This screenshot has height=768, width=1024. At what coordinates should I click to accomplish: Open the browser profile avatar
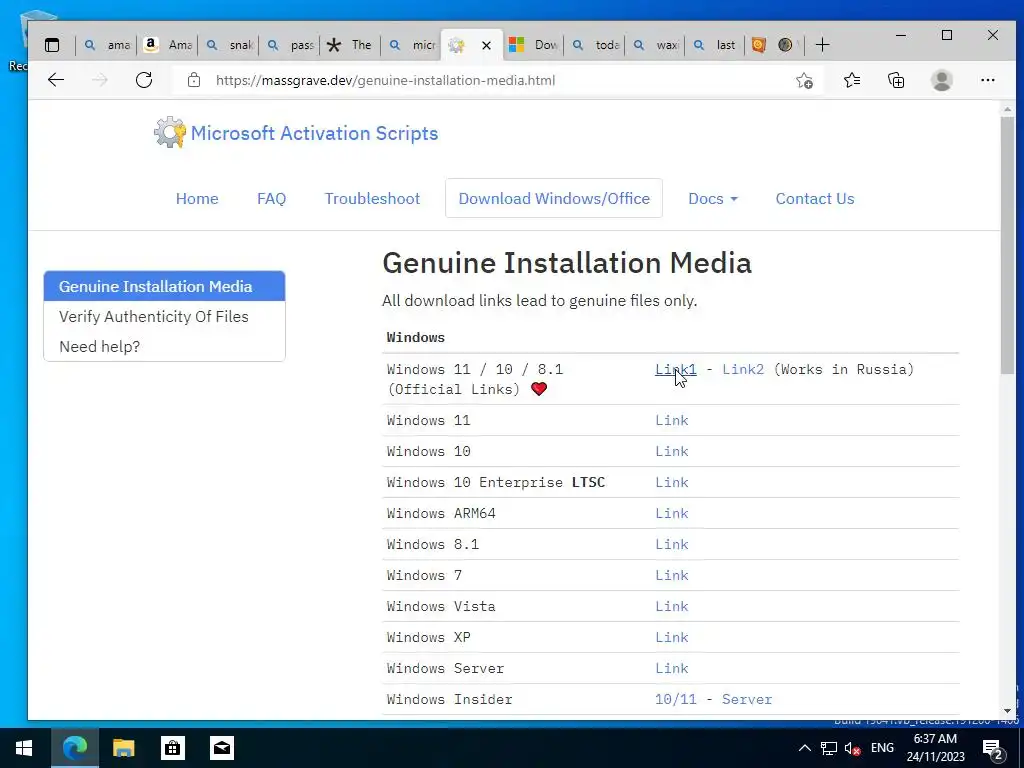pyautogui.click(x=942, y=80)
